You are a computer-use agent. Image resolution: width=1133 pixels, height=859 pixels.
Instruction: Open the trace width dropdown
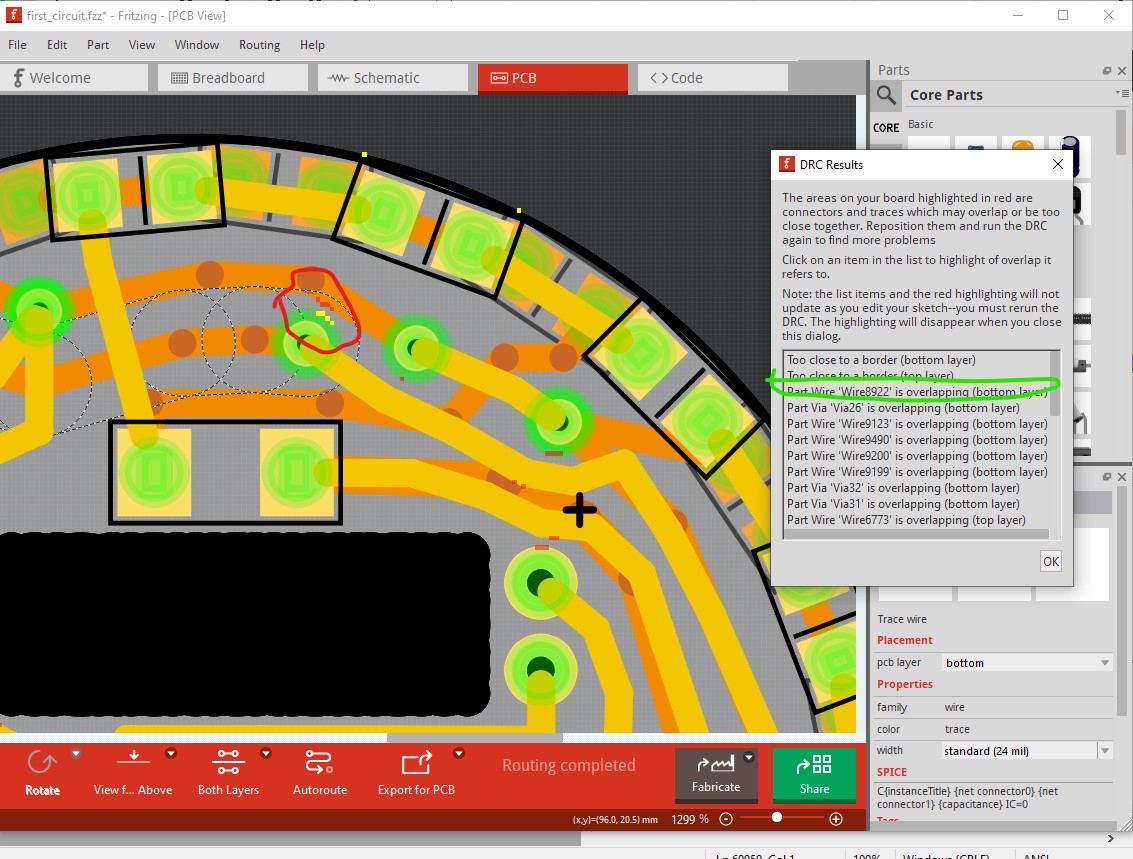tap(1026, 751)
